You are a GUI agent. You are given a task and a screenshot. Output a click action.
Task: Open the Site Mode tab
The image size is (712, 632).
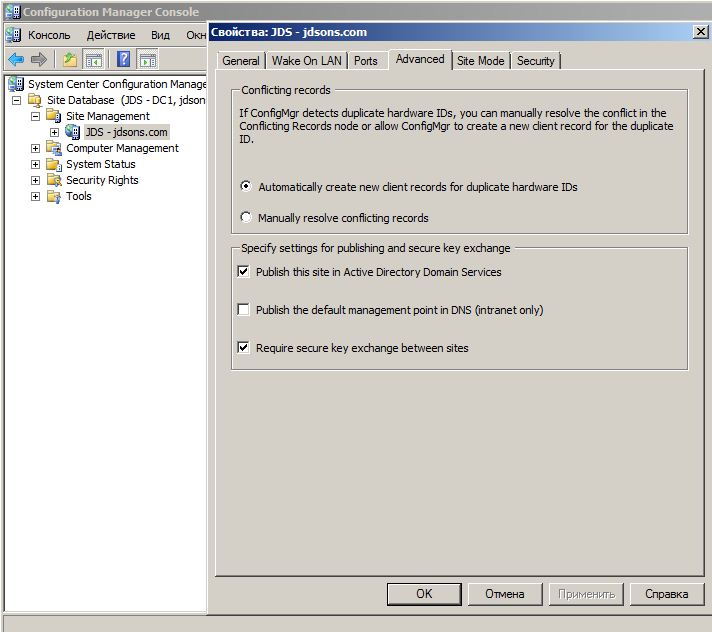[x=480, y=61]
